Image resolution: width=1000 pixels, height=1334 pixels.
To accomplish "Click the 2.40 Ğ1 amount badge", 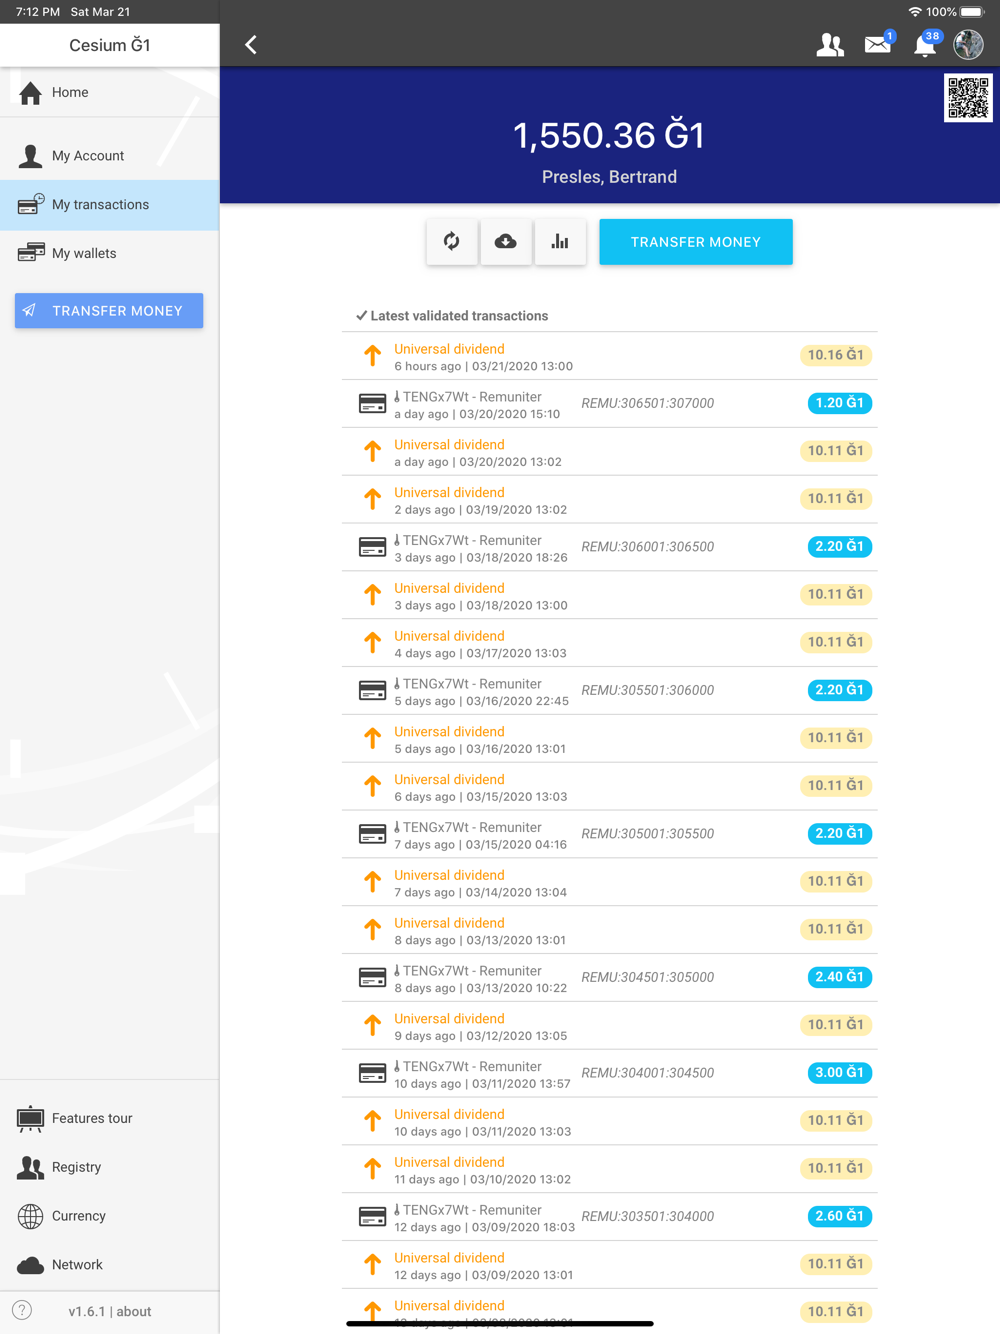I will click(839, 977).
